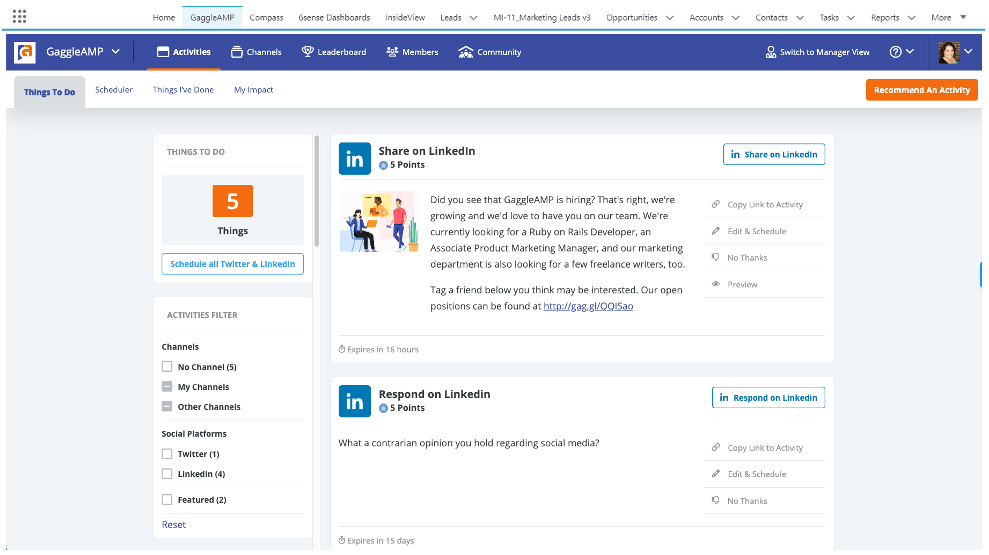Click the Members people icon
The height and width of the screenshot is (555, 989).
click(x=392, y=52)
